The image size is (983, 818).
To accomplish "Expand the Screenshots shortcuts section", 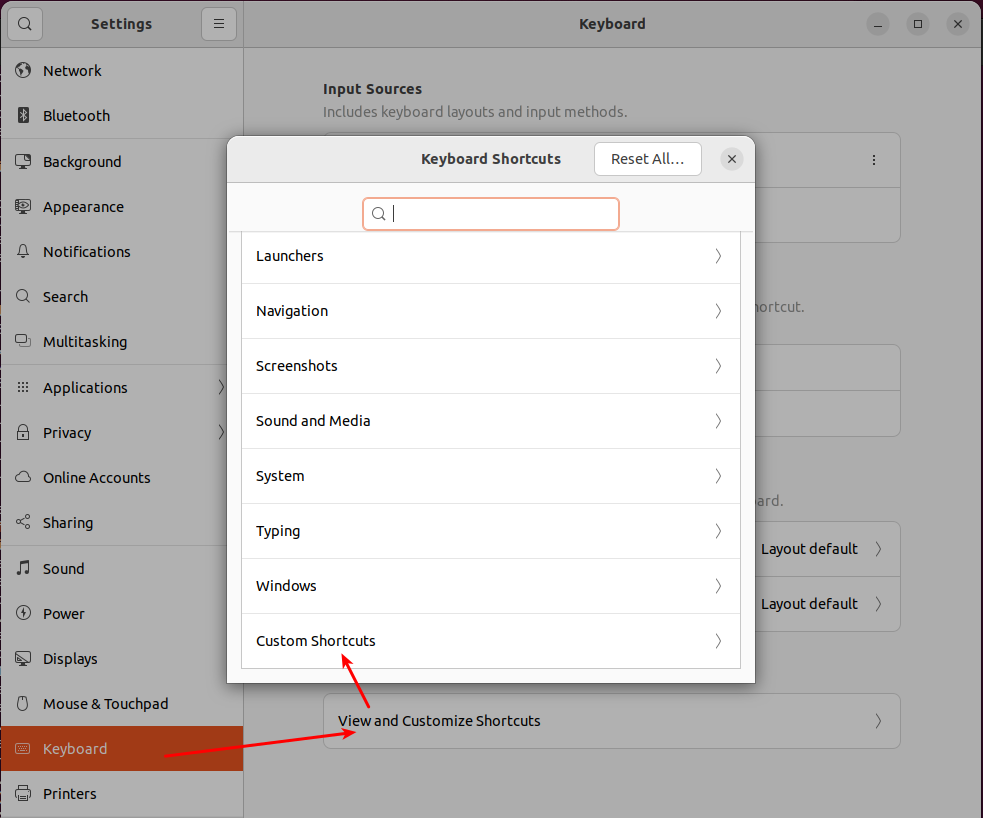I will coord(490,366).
